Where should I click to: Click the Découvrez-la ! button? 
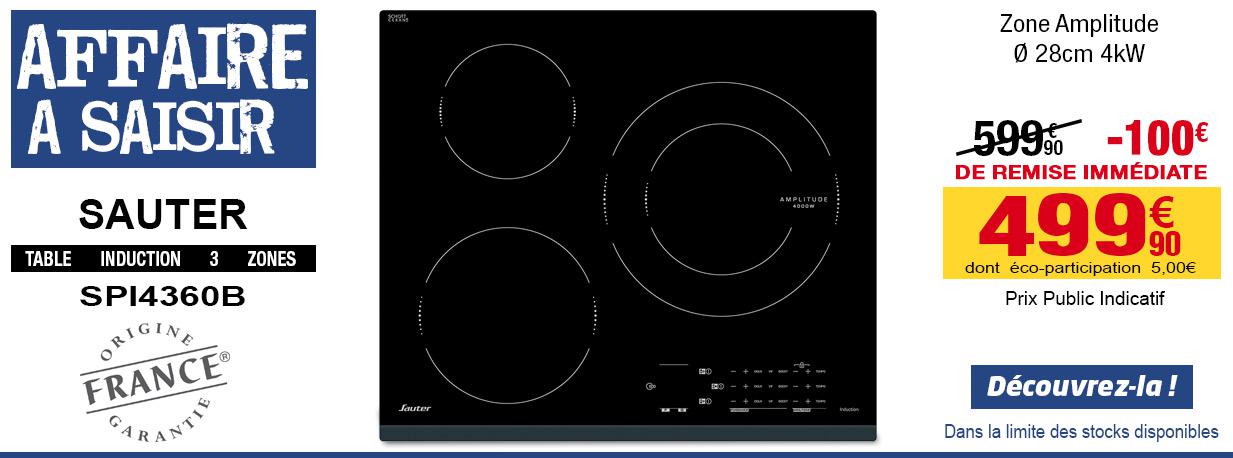(1082, 386)
